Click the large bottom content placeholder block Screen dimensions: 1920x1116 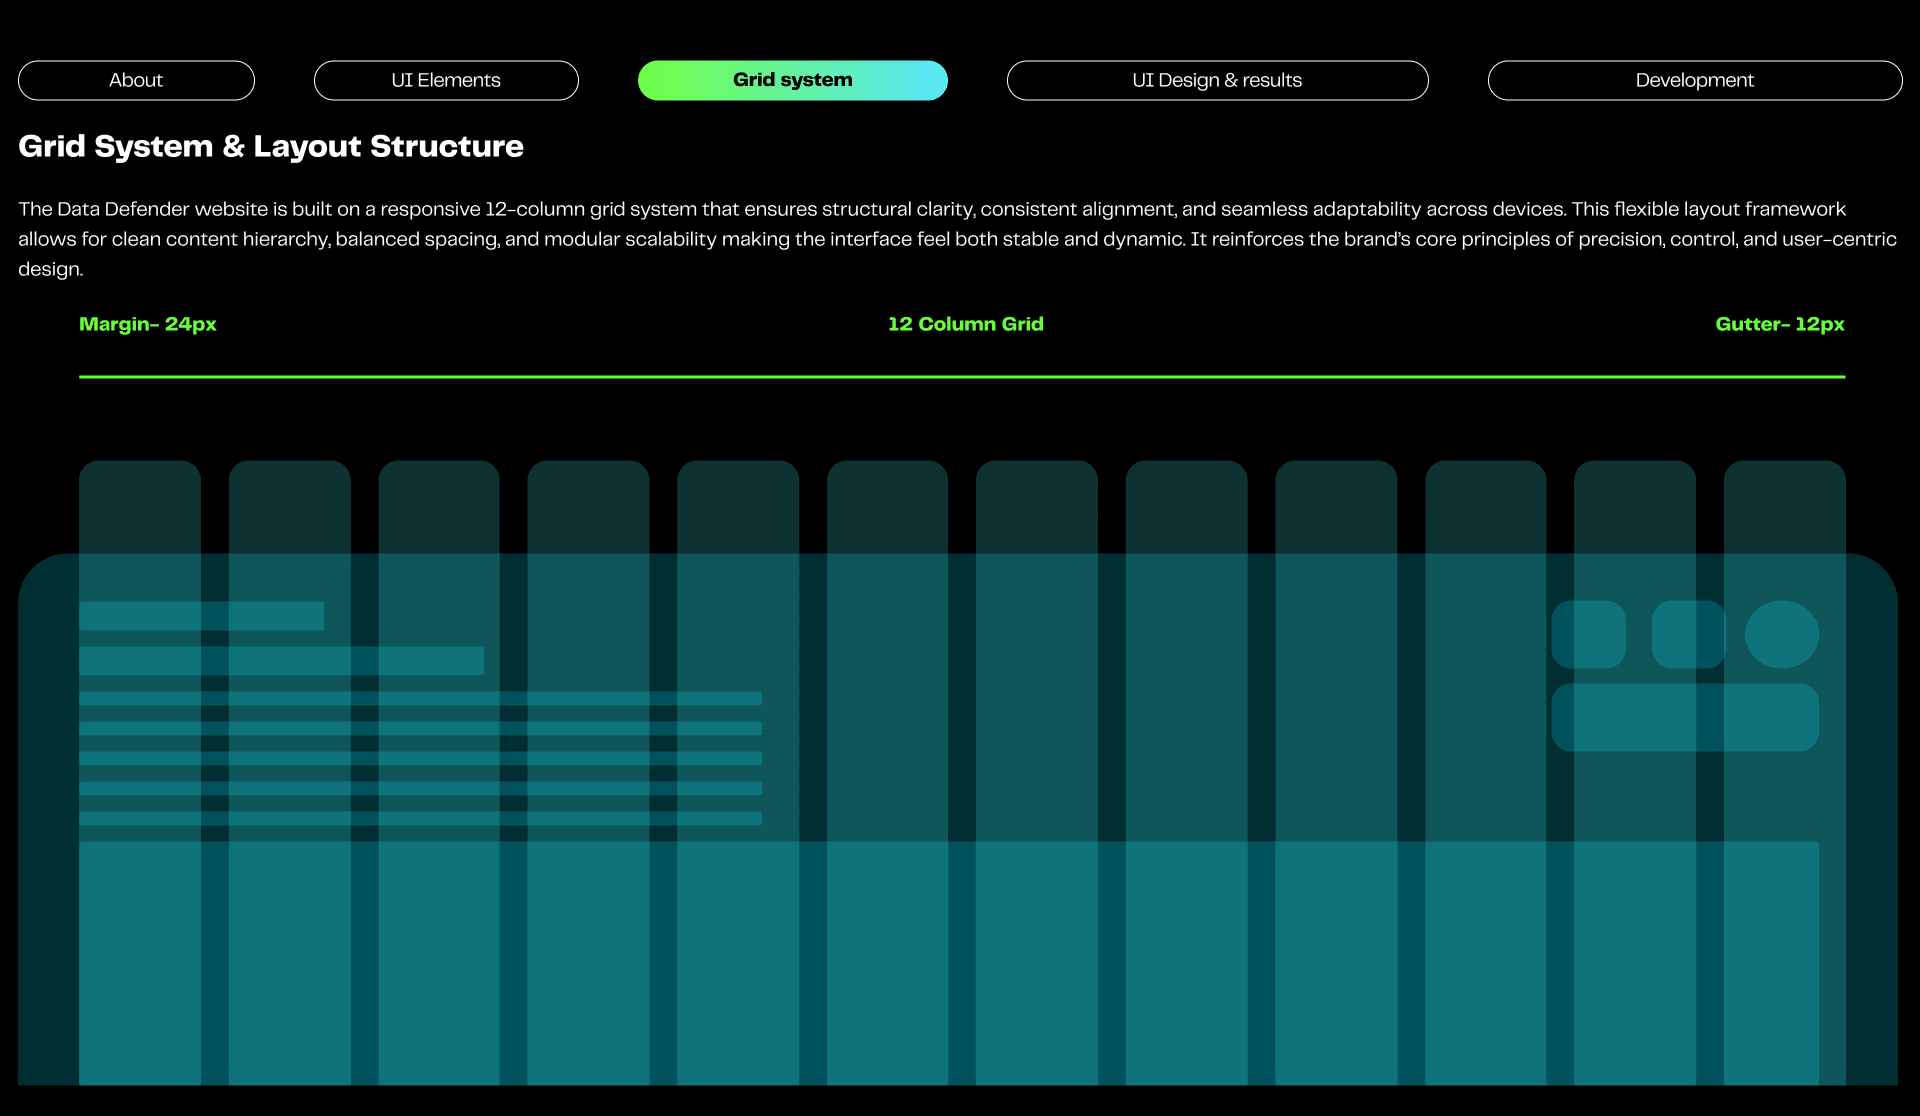(x=948, y=962)
